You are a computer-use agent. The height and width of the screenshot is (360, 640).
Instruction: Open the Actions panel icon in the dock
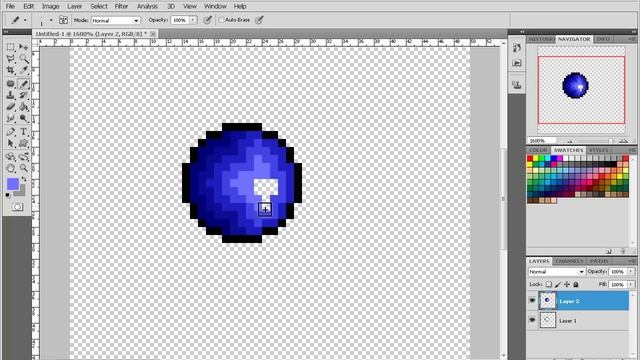coord(517,63)
